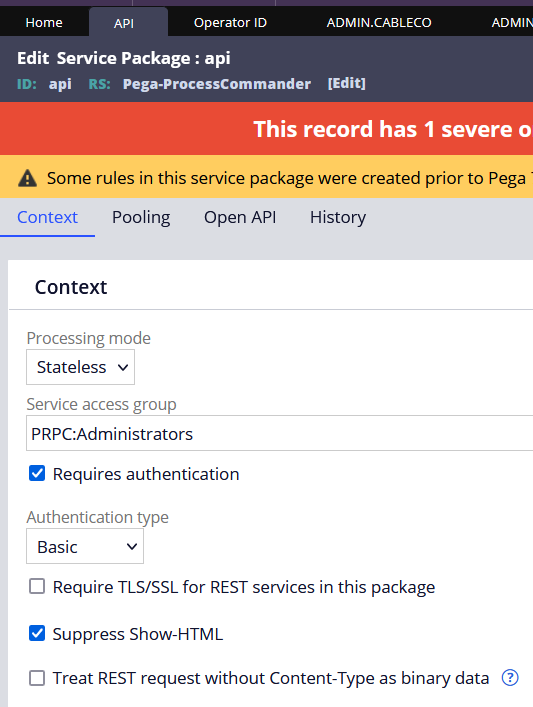533x707 pixels.
Task: Click the warning triangle icon
Action: 28,178
